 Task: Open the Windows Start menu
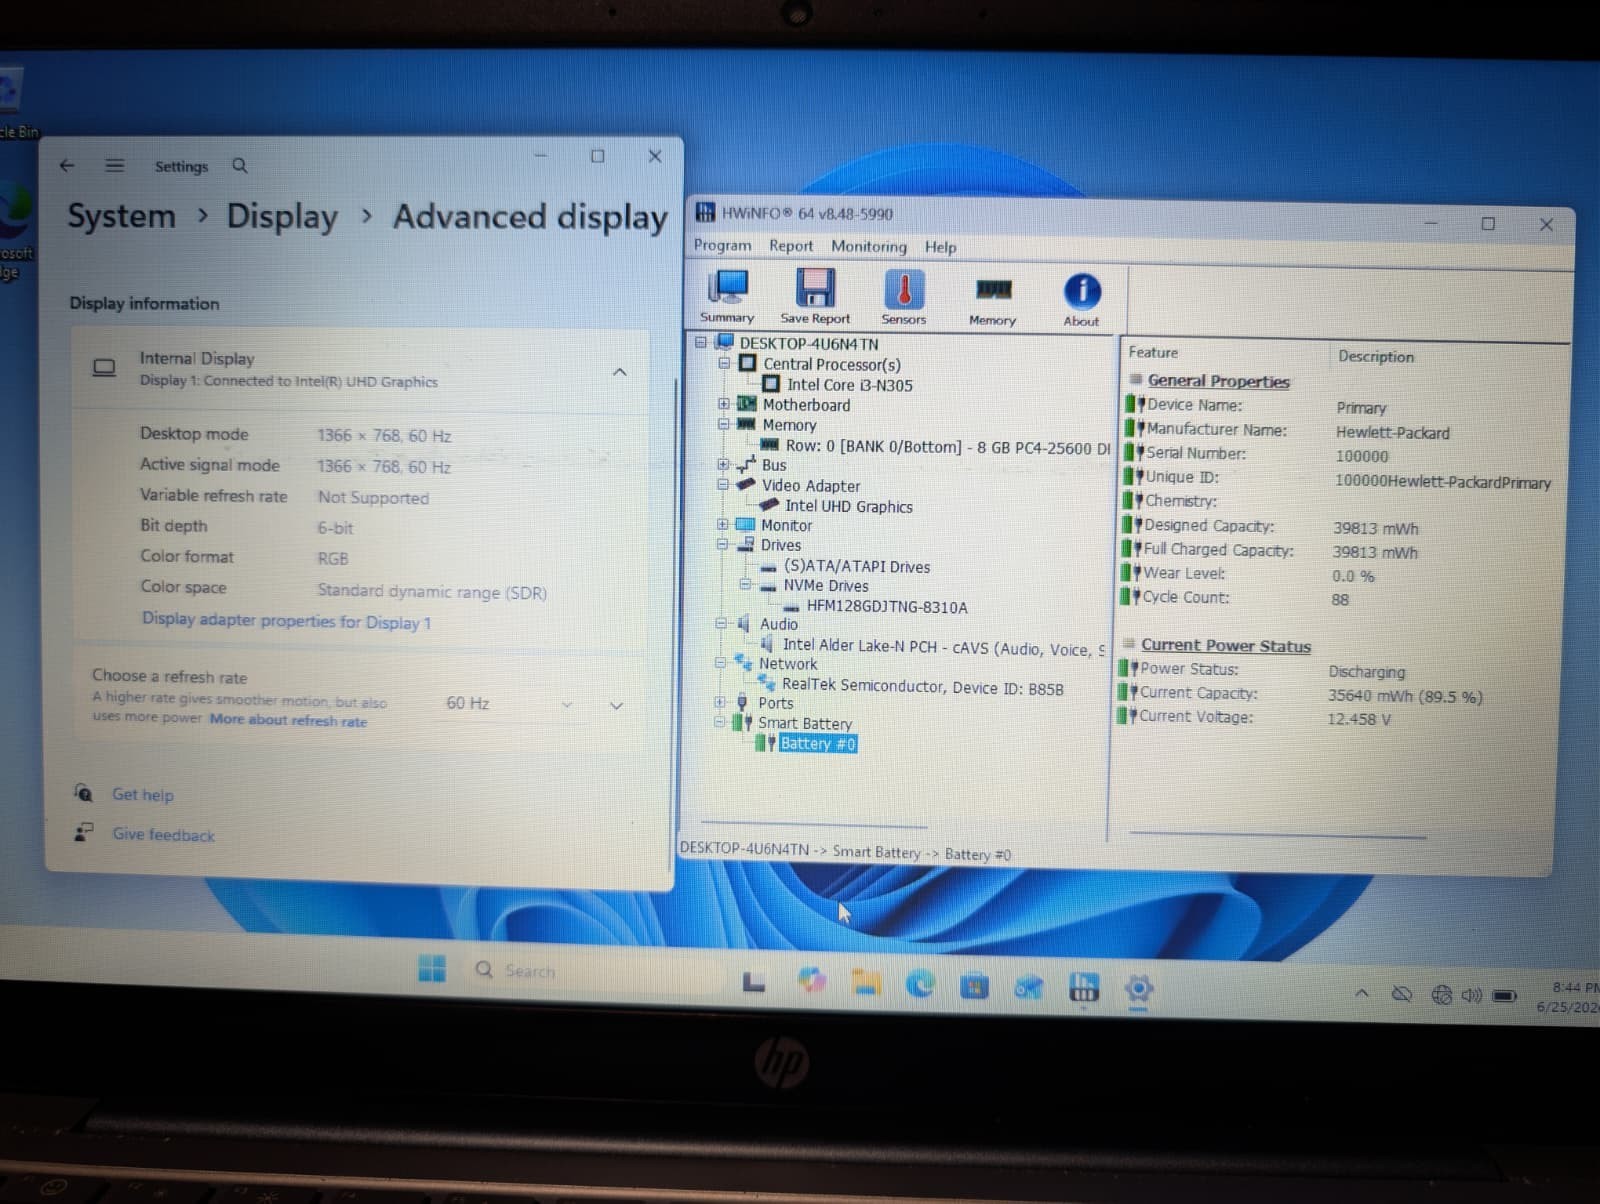tap(432, 968)
